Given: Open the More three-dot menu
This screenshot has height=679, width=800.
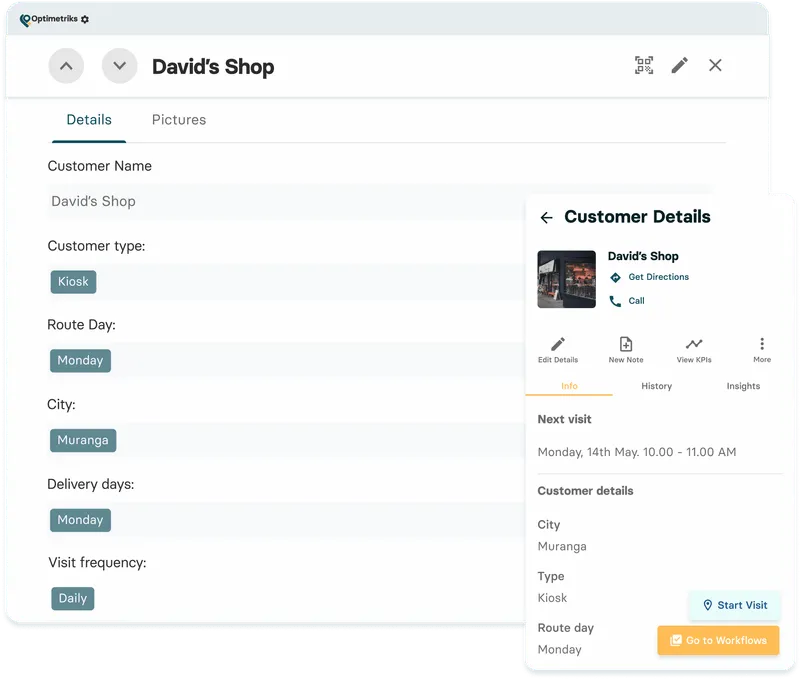Looking at the screenshot, I should pyautogui.click(x=762, y=344).
